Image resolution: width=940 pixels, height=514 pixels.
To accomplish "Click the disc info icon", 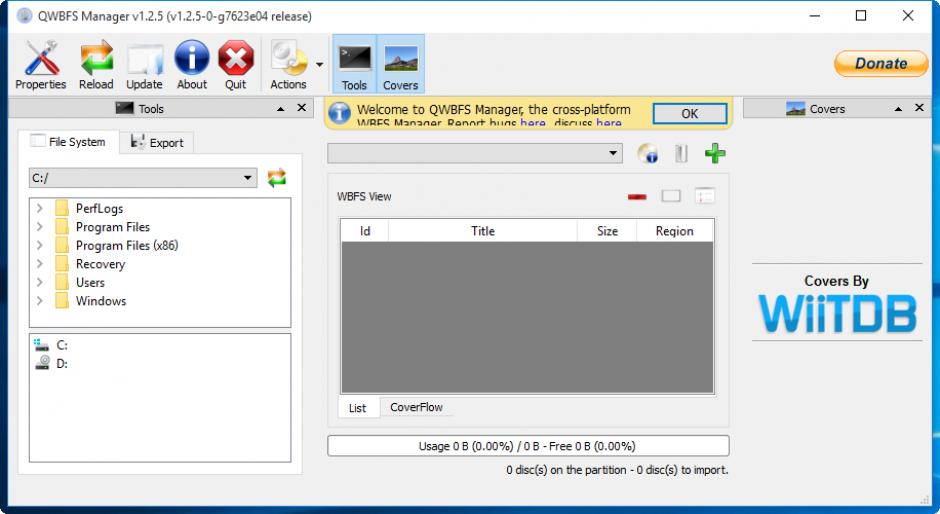I will (x=647, y=154).
